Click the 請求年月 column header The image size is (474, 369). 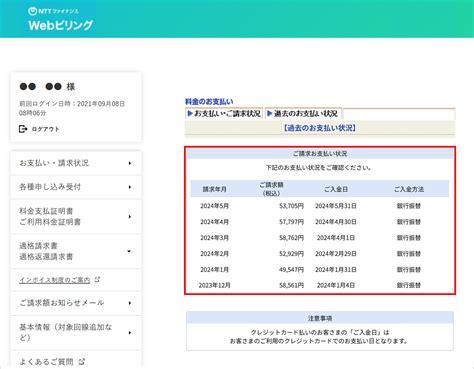(x=214, y=189)
